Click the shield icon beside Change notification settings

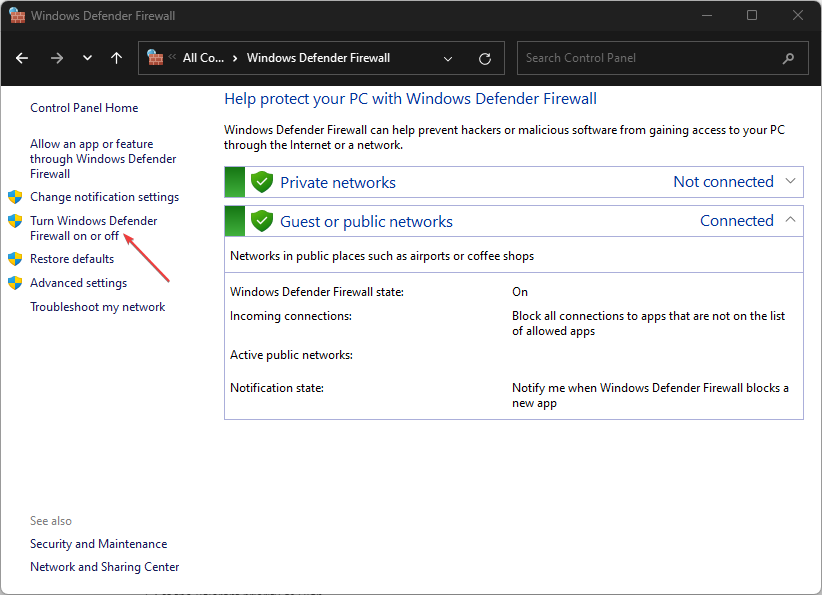click(x=15, y=197)
